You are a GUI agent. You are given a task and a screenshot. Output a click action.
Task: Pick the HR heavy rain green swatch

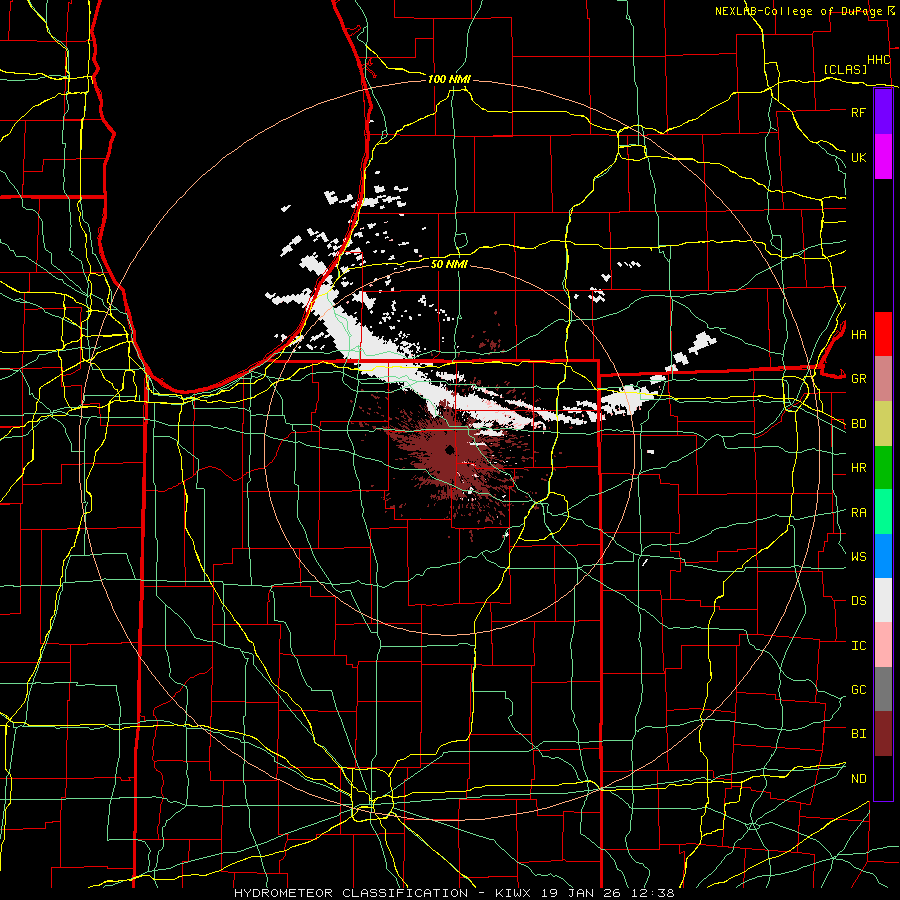883,468
